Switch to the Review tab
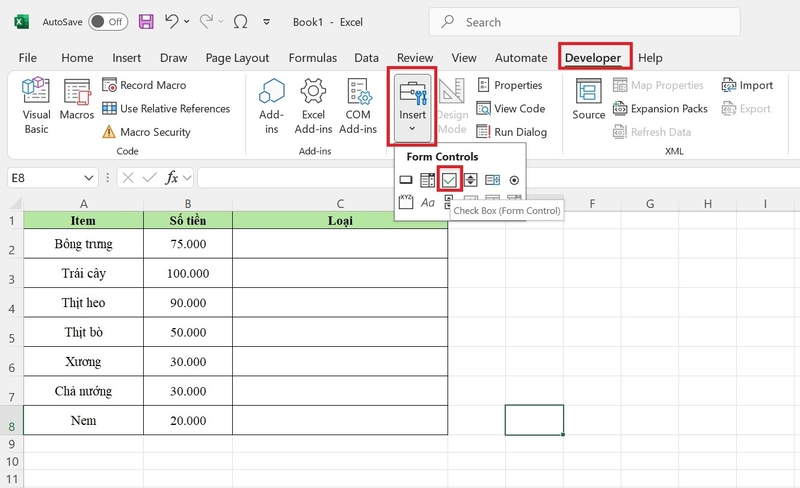Image resolution: width=800 pixels, height=488 pixels. (415, 58)
